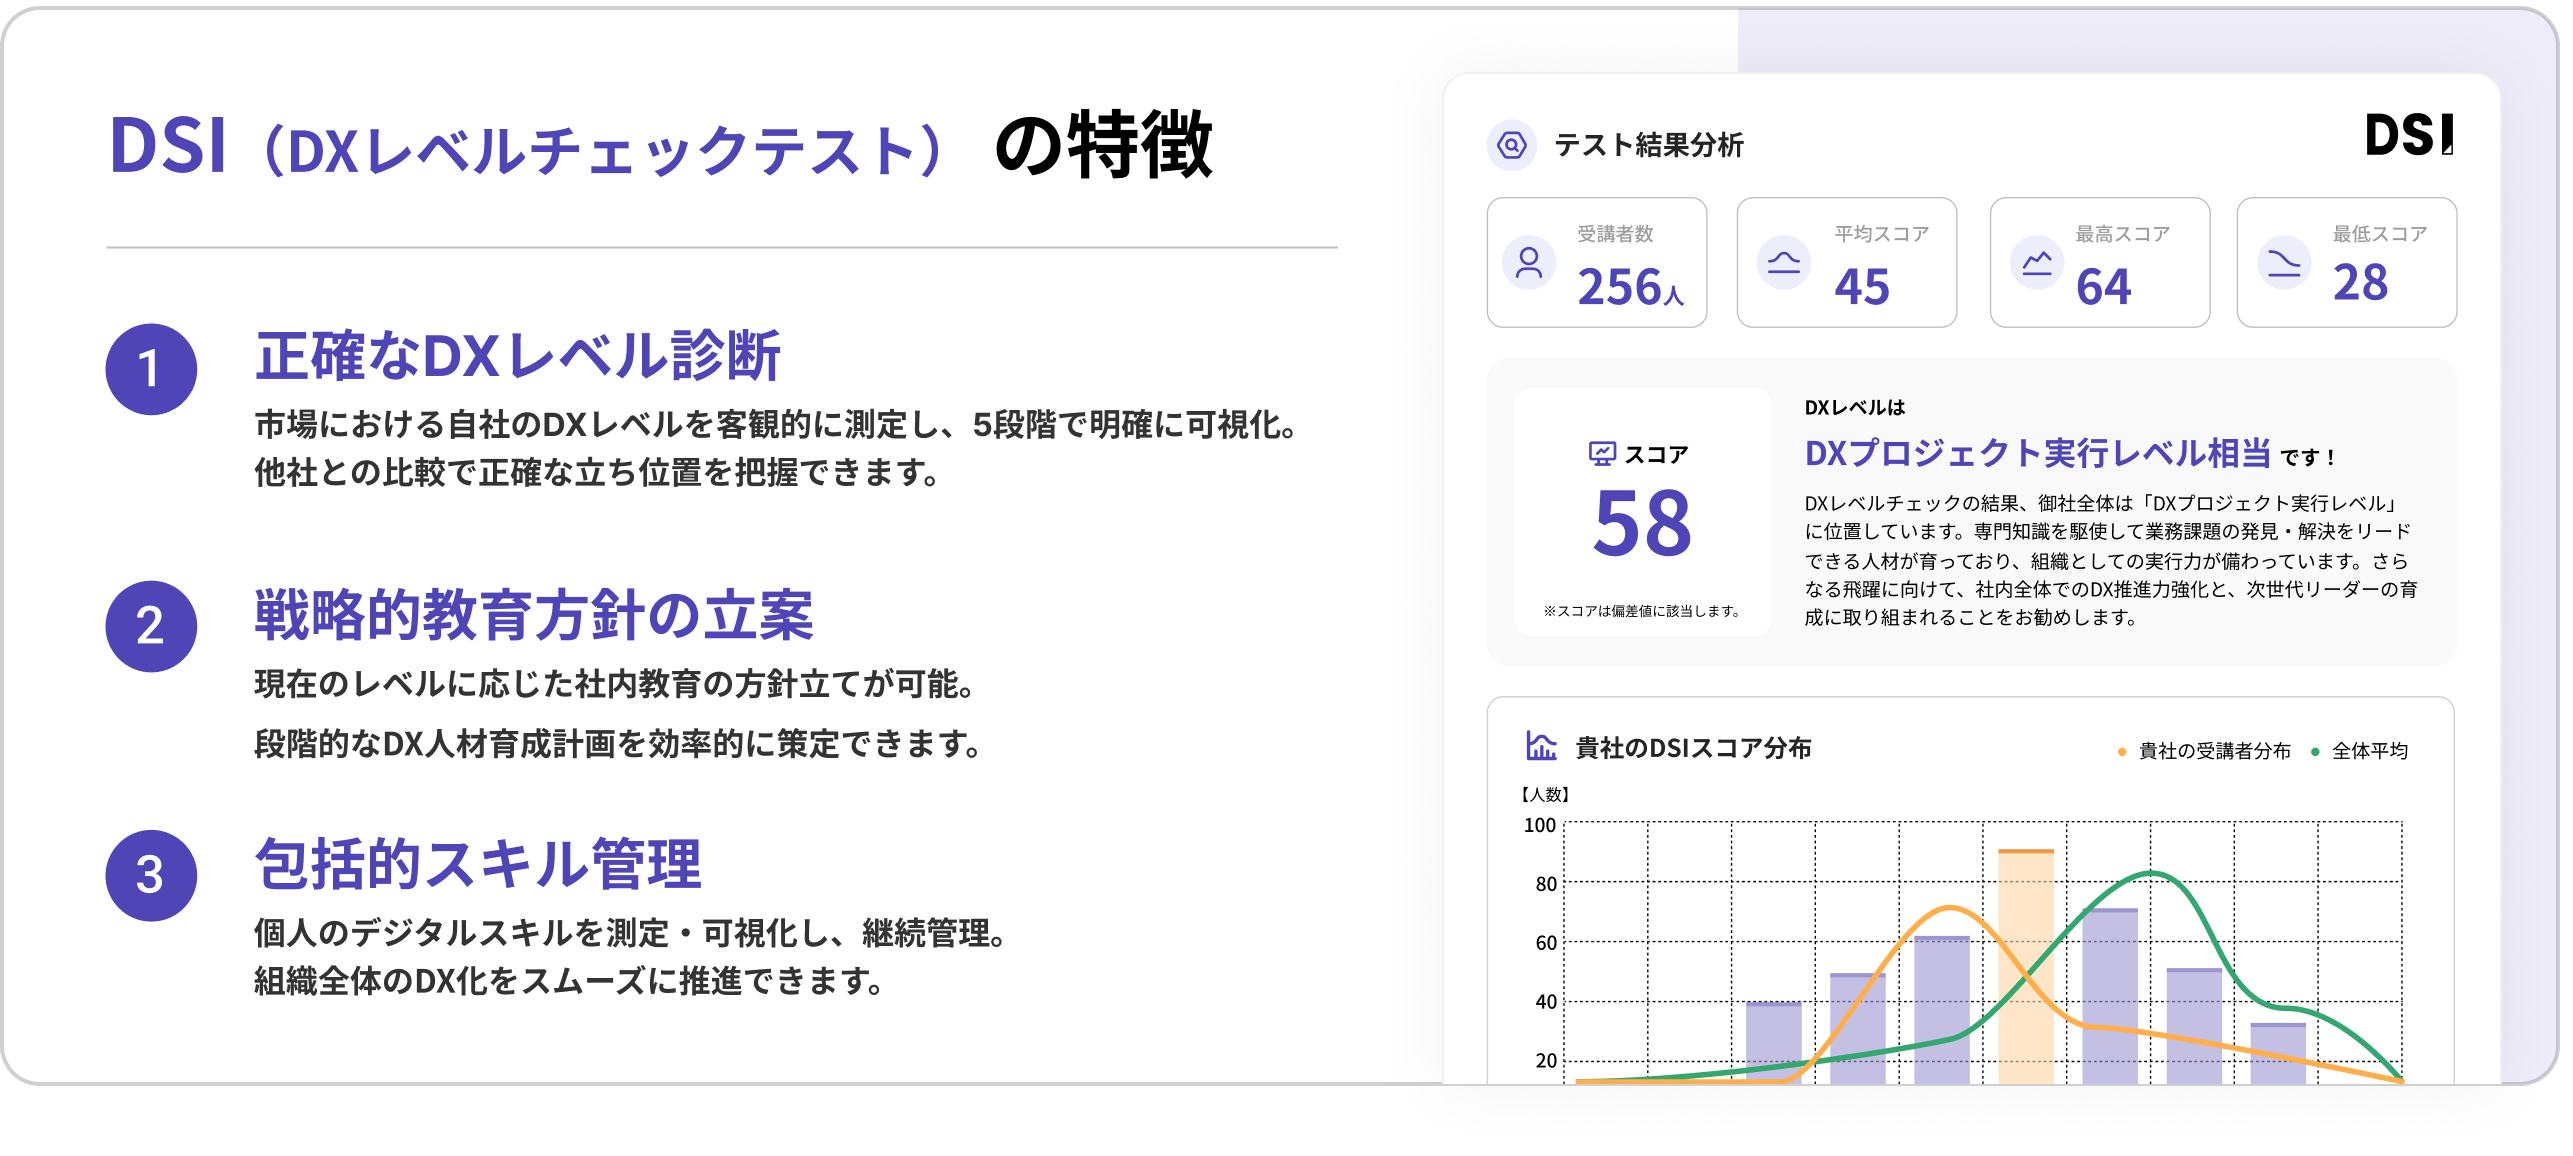Click the orange 貴社の受講者分布 legend dot
Image resolution: width=2573 pixels, height=1156 pixels.
[2121, 752]
